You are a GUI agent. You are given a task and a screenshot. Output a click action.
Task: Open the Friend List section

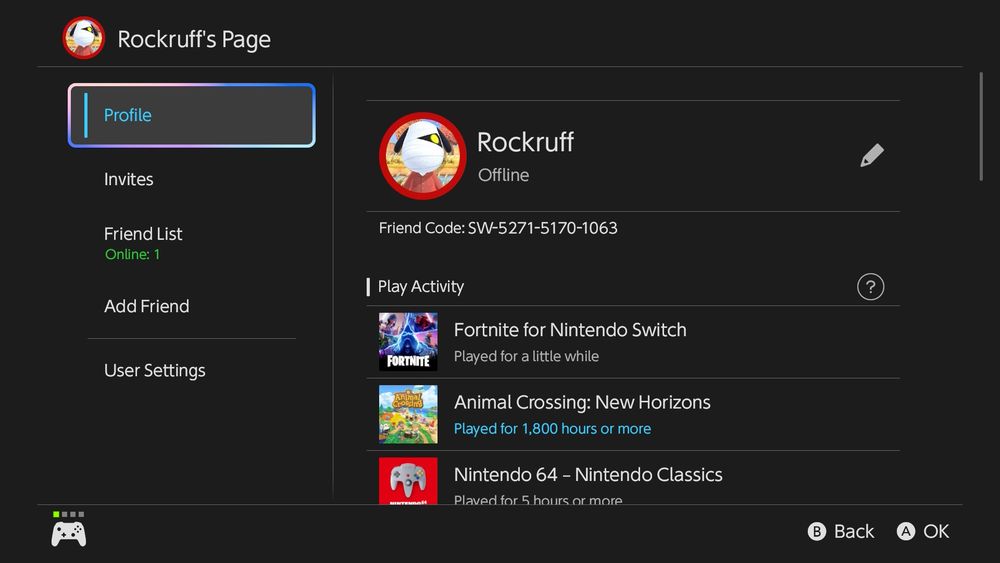click(143, 242)
